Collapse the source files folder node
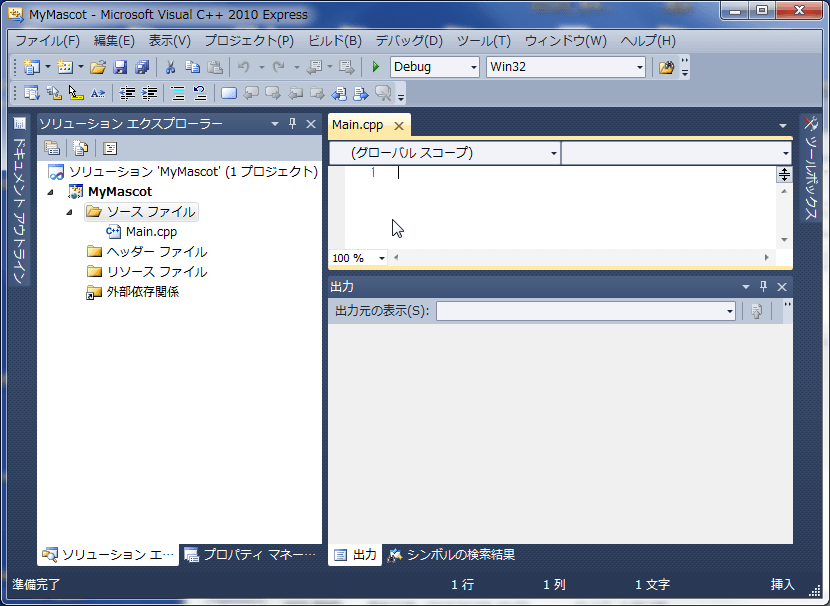This screenshot has width=830, height=606. [69, 212]
